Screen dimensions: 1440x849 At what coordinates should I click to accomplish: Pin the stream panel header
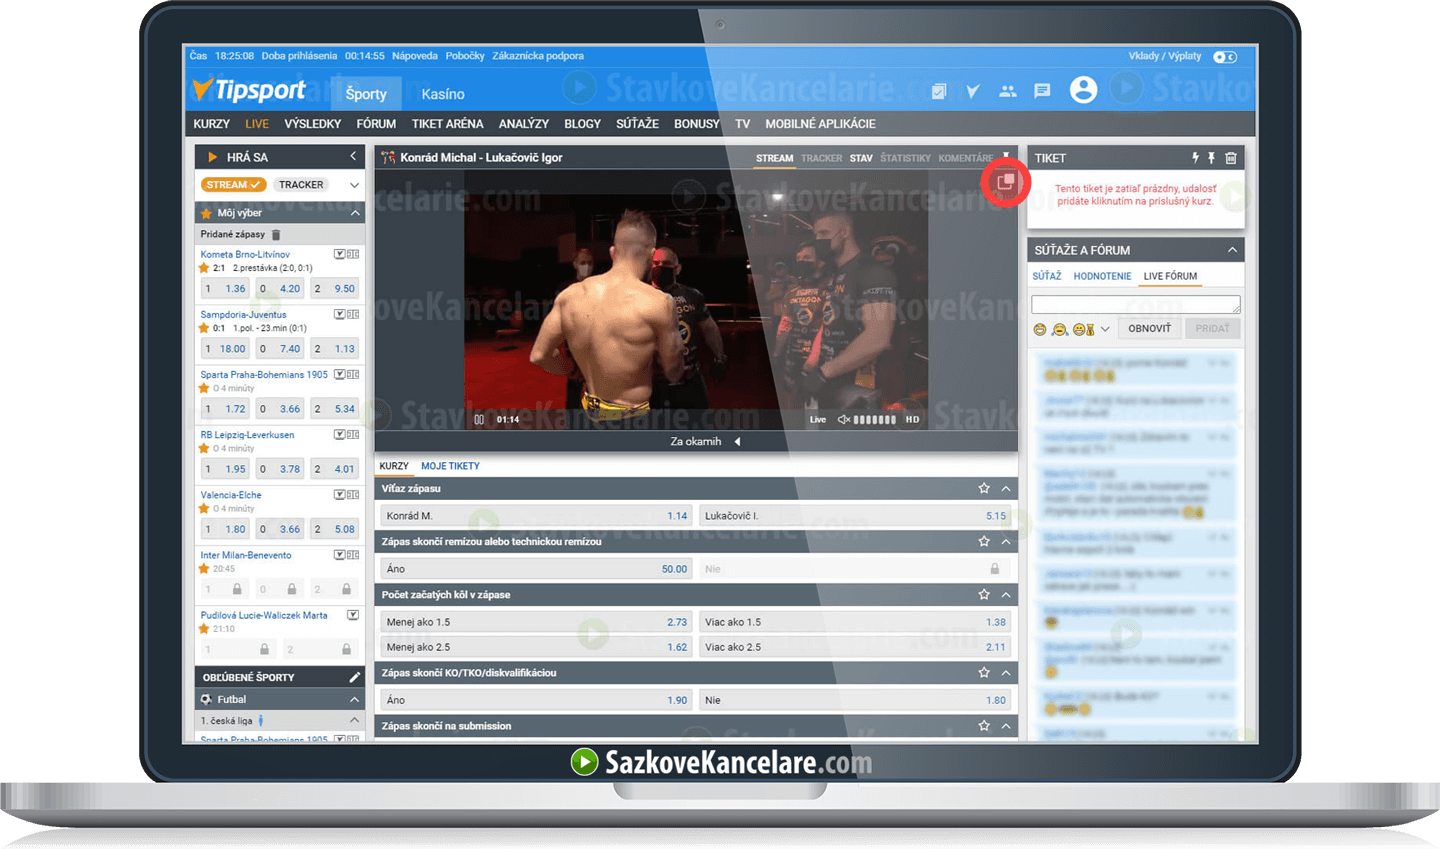(x=1006, y=155)
